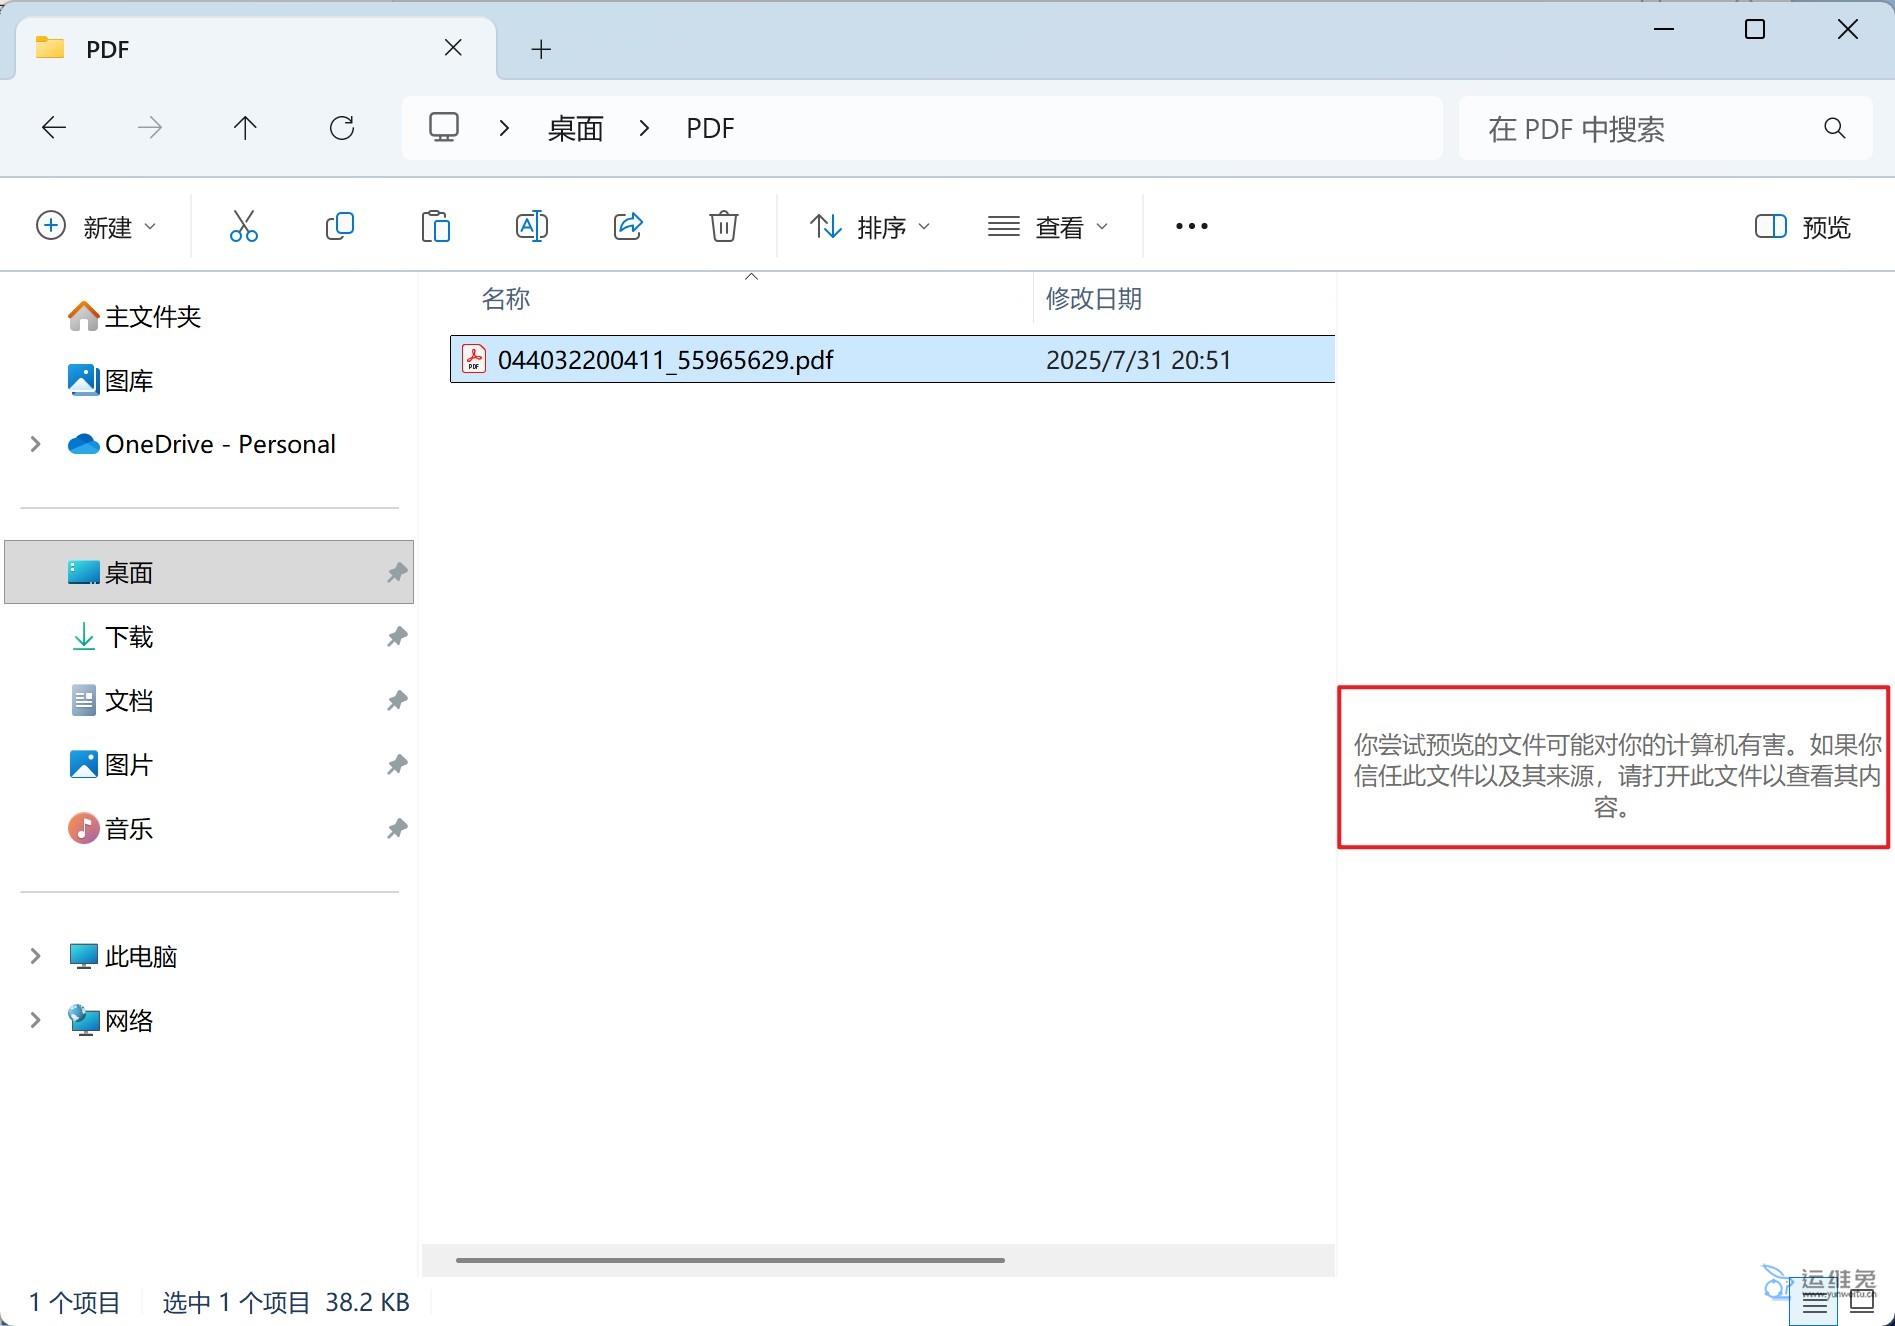Screen dimensions: 1895x1326
Task: Cut the selected file
Action: click(243, 226)
